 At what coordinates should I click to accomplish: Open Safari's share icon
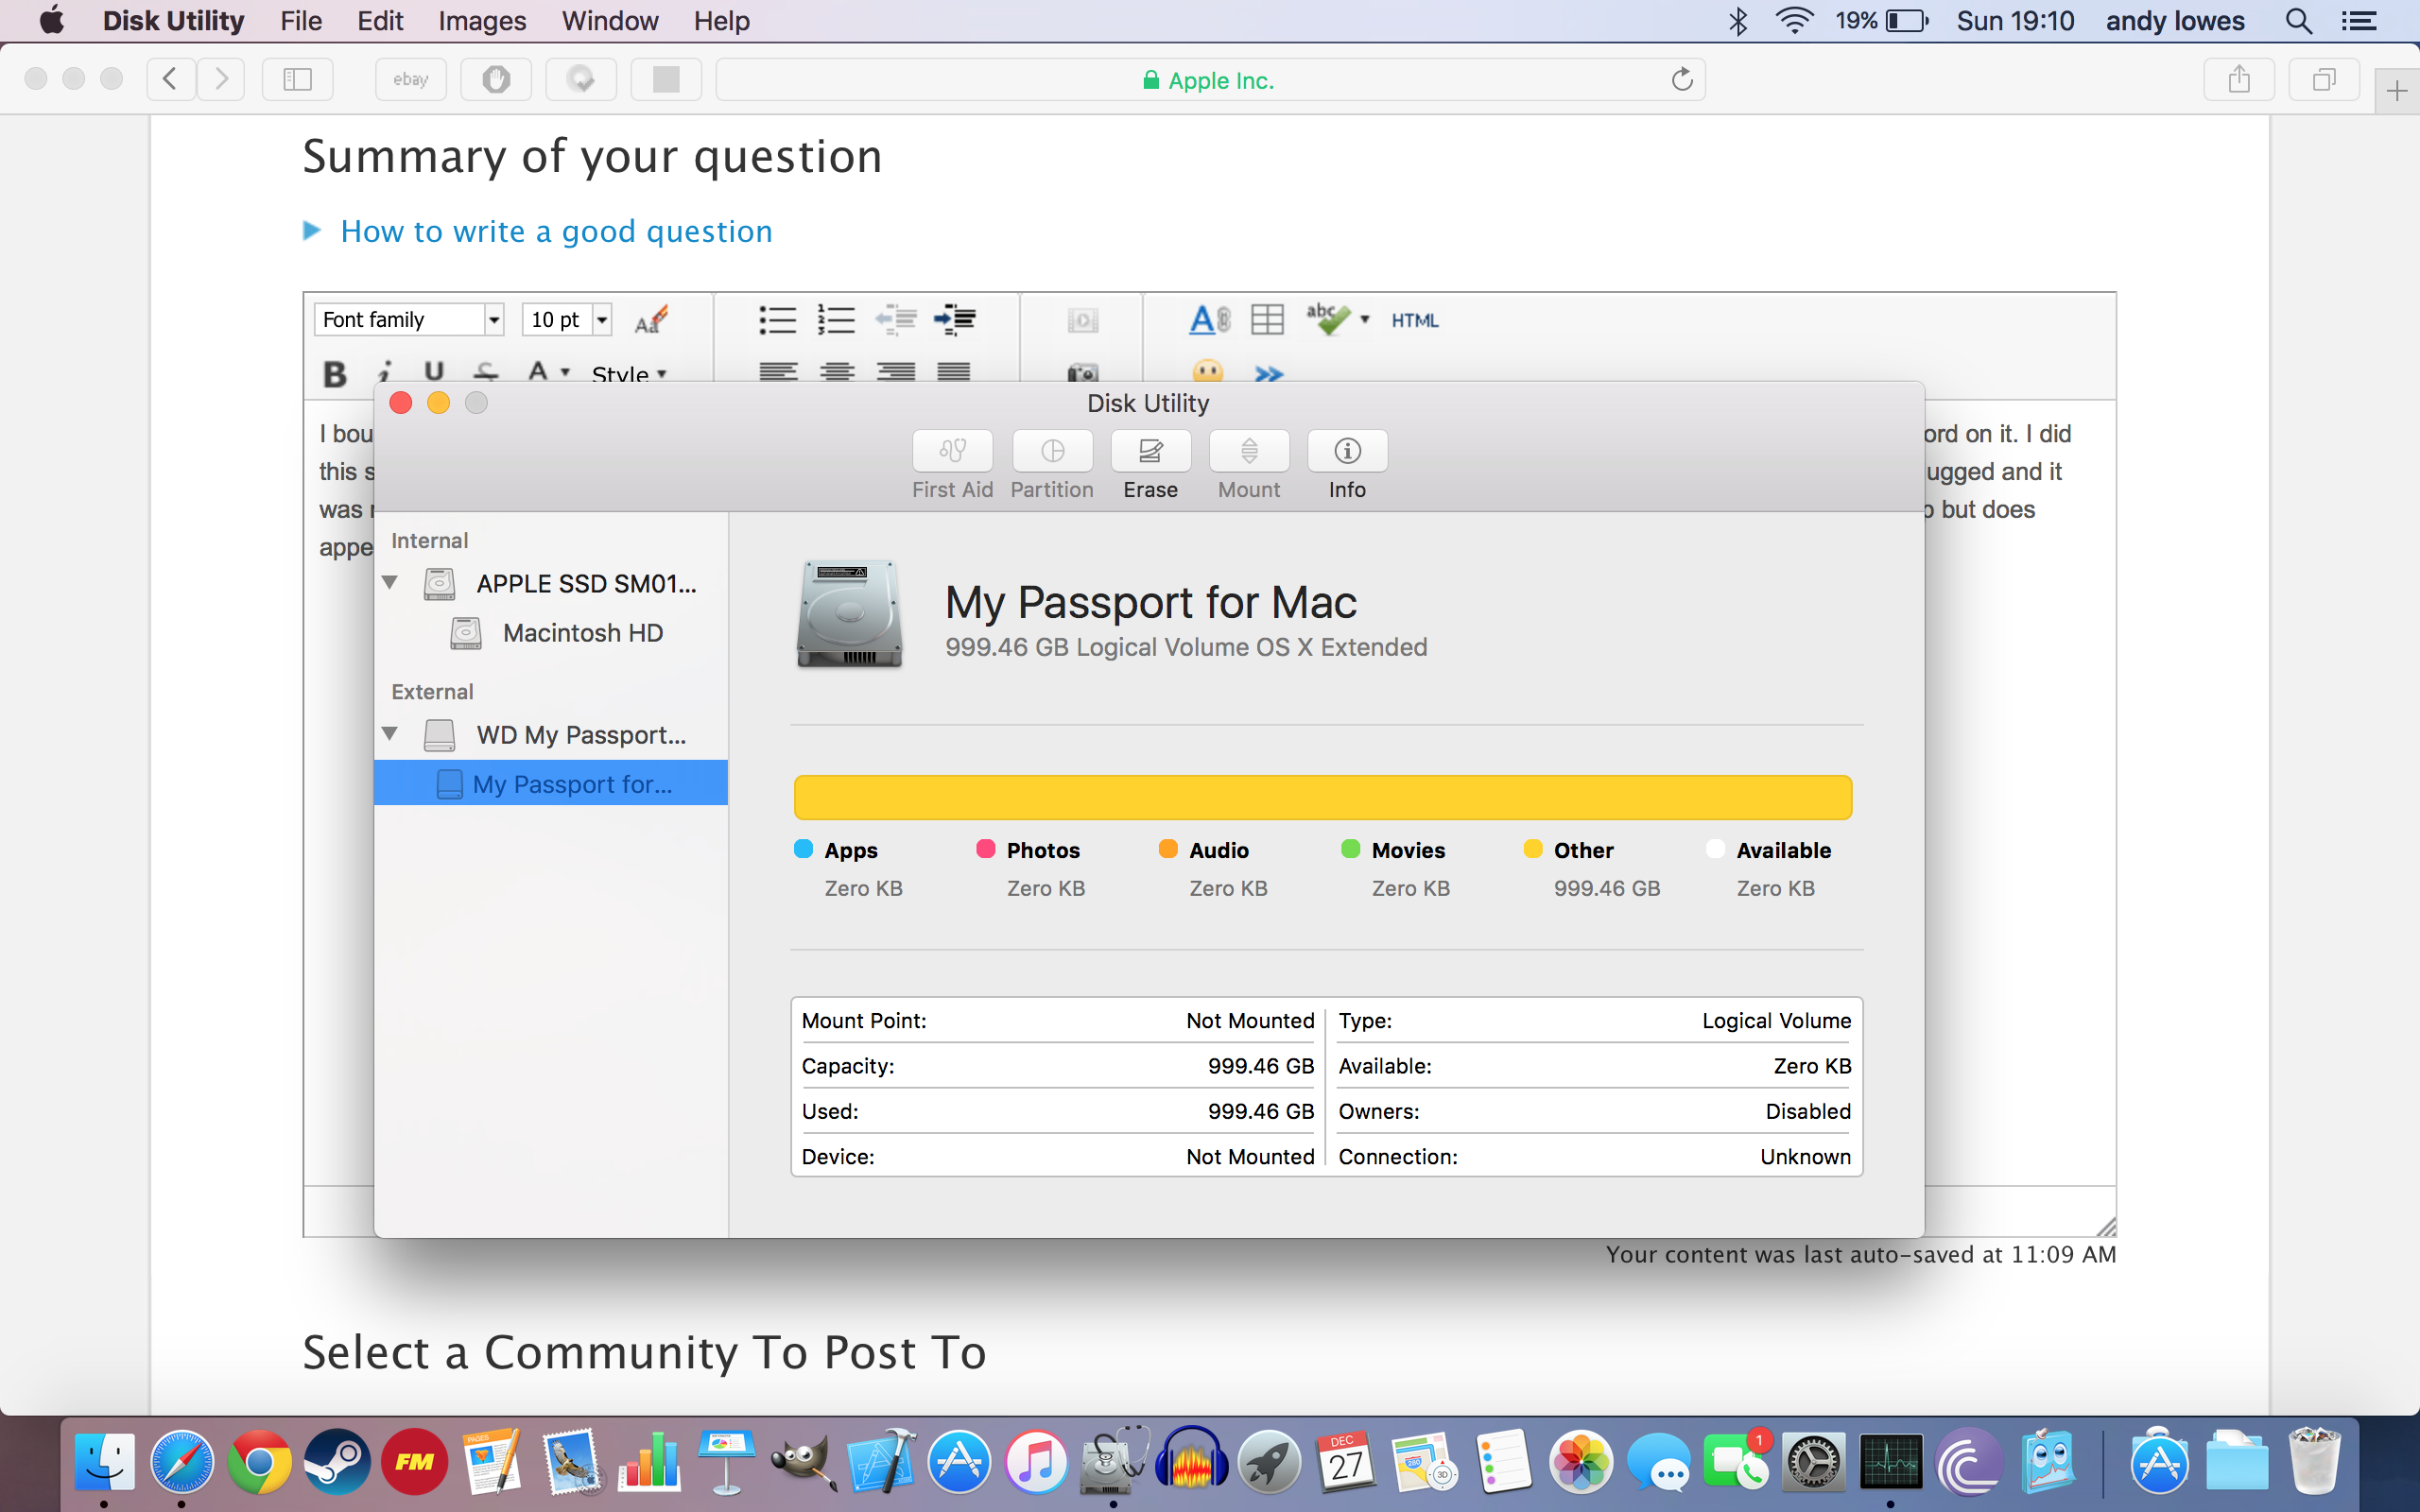click(x=2239, y=80)
